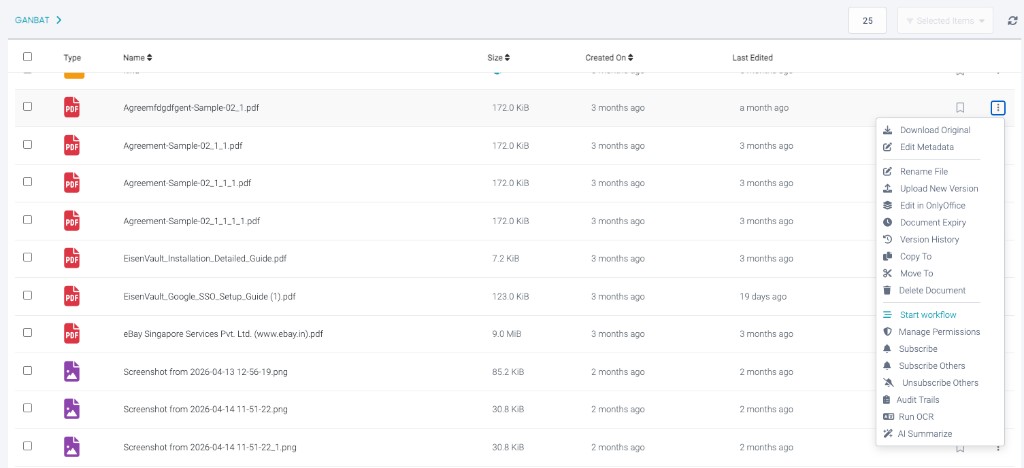Click PDF icon of Agreement-Sample-02_1_1_1_1.pdf
1024x468 pixels.
(x=72, y=221)
